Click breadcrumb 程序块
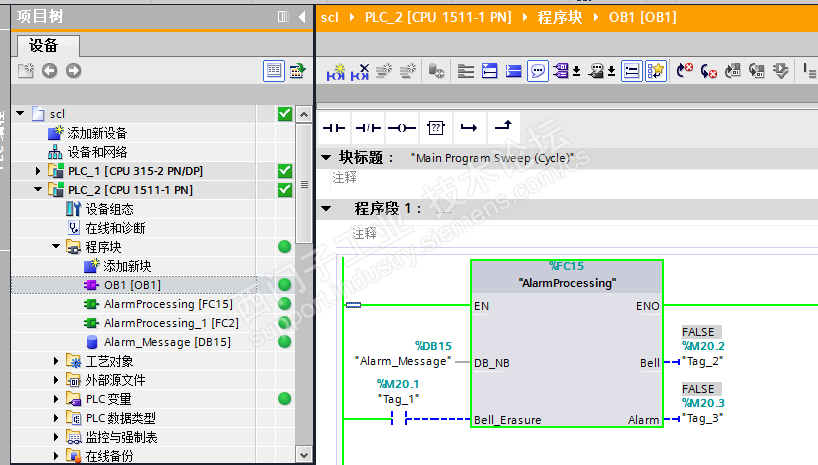Image resolution: width=818 pixels, height=465 pixels. pos(560,17)
